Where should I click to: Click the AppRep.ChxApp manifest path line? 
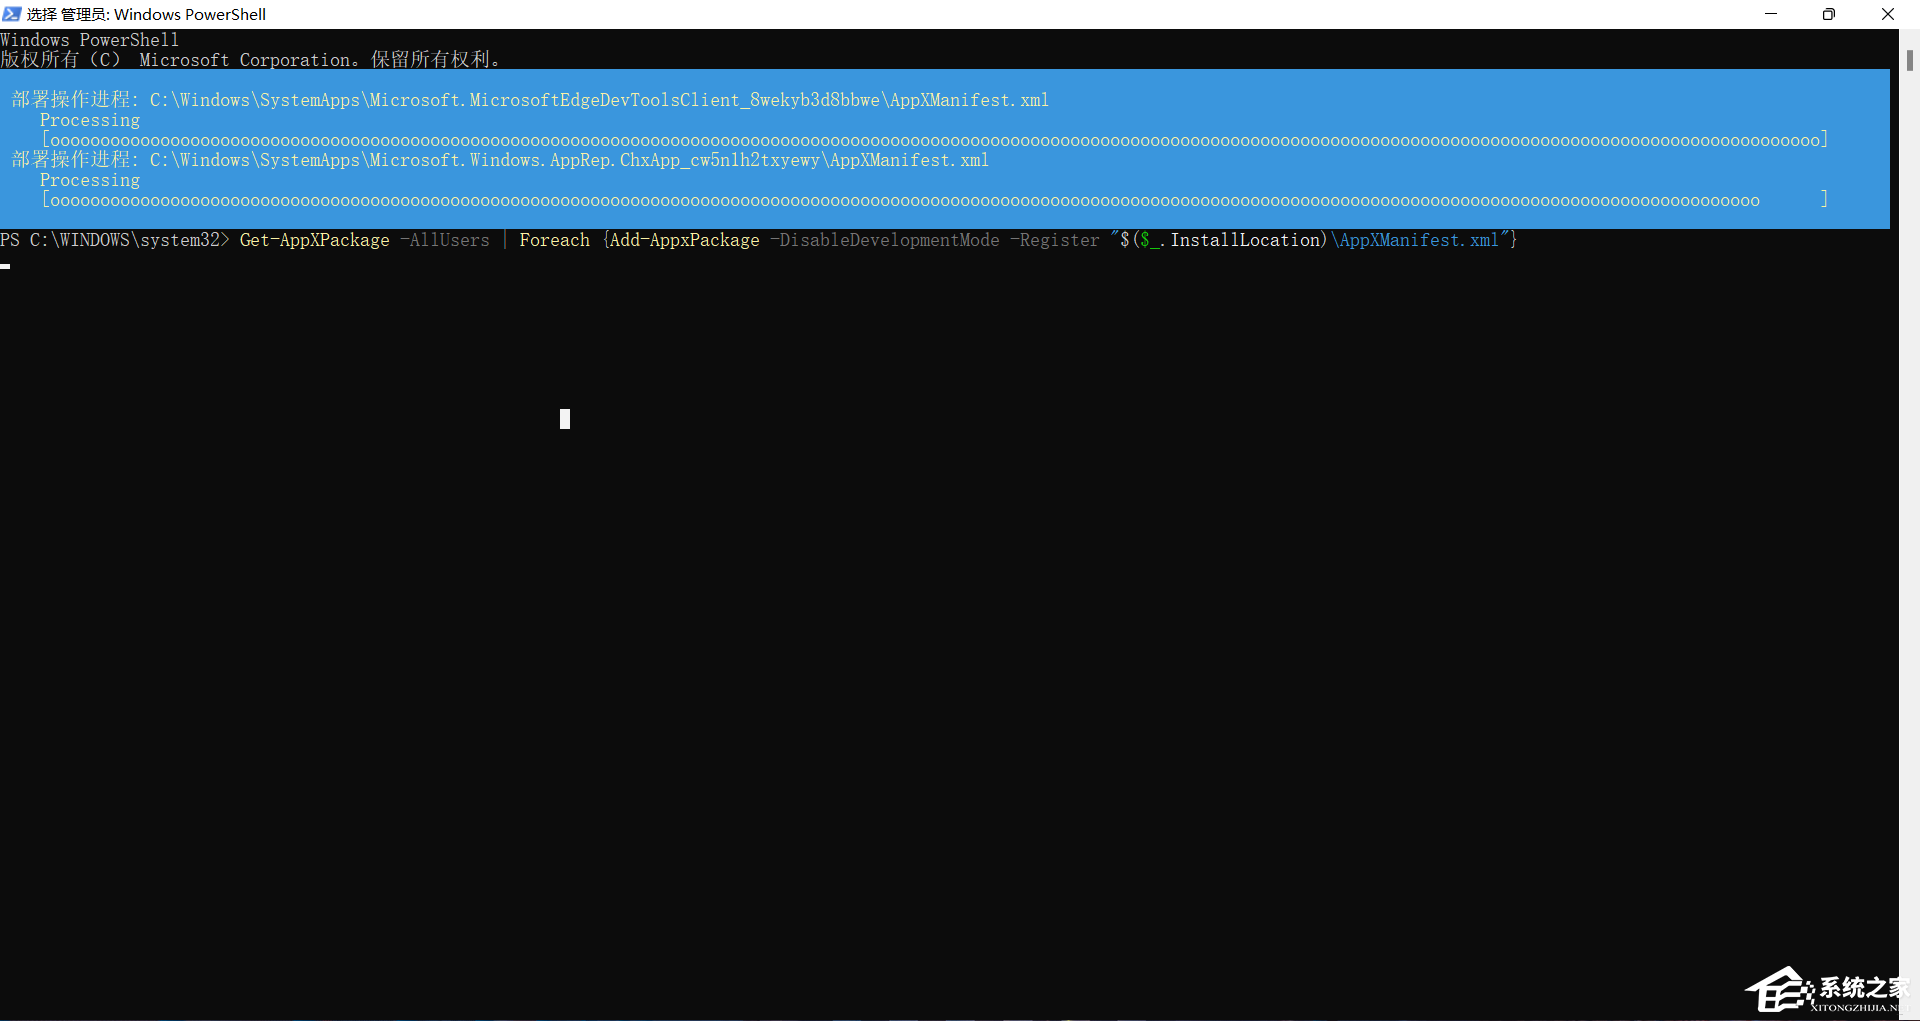click(x=500, y=160)
